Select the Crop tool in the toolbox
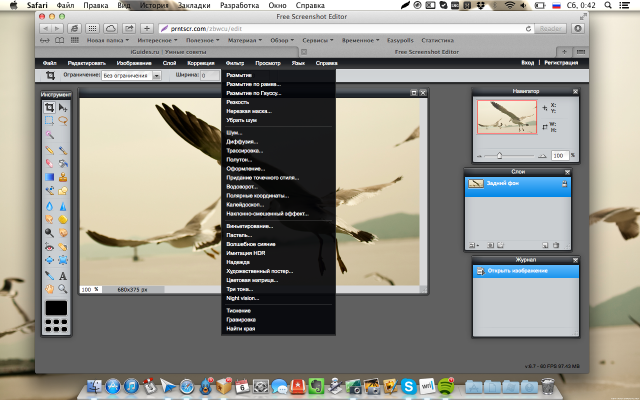 coord(49,107)
